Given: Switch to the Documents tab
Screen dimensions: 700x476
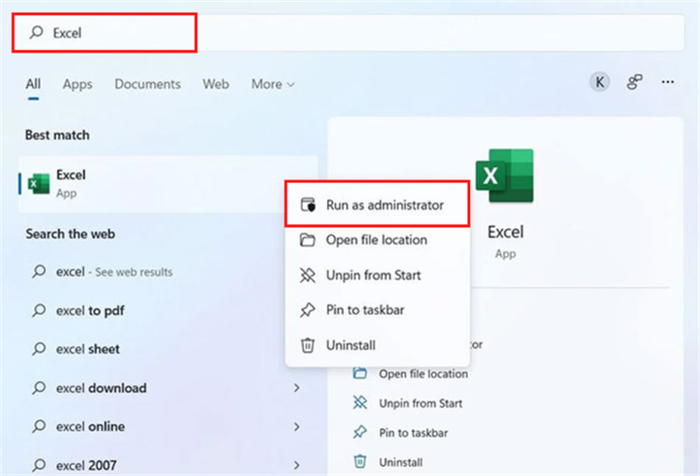Looking at the screenshot, I should 147,84.
